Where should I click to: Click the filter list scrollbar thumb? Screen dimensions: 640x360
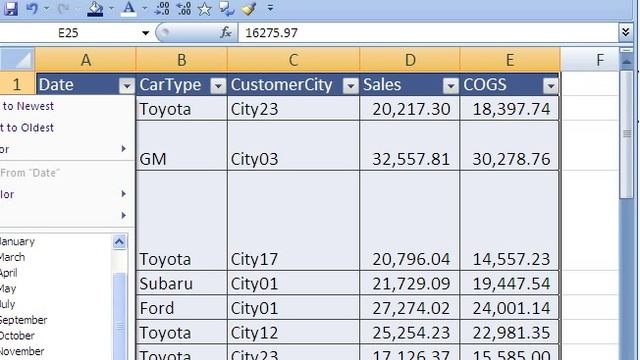[120, 316]
